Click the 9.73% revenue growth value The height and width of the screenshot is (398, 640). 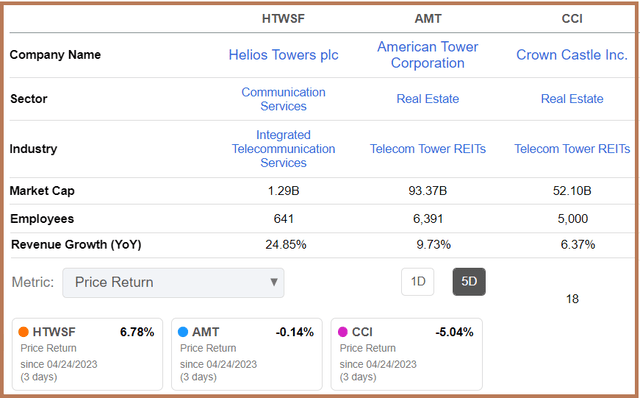click(433, 245)
